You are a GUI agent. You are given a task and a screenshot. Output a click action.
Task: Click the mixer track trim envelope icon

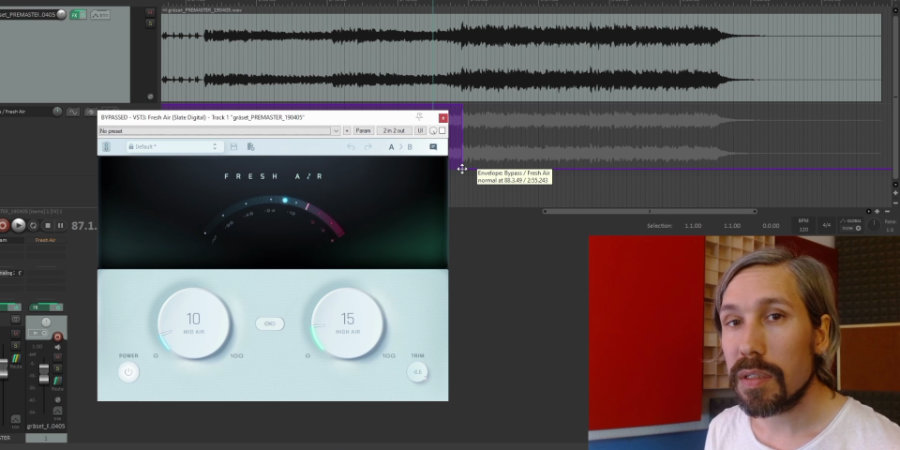[x=57, y=410]
